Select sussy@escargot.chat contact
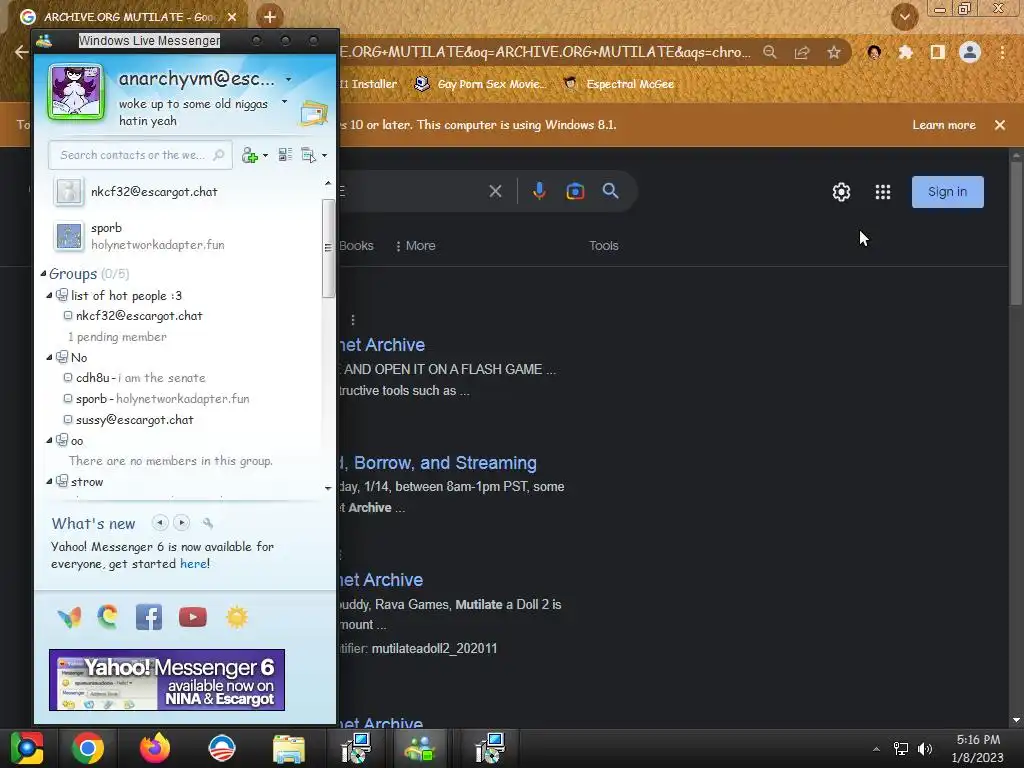 [x=128, y=420]
